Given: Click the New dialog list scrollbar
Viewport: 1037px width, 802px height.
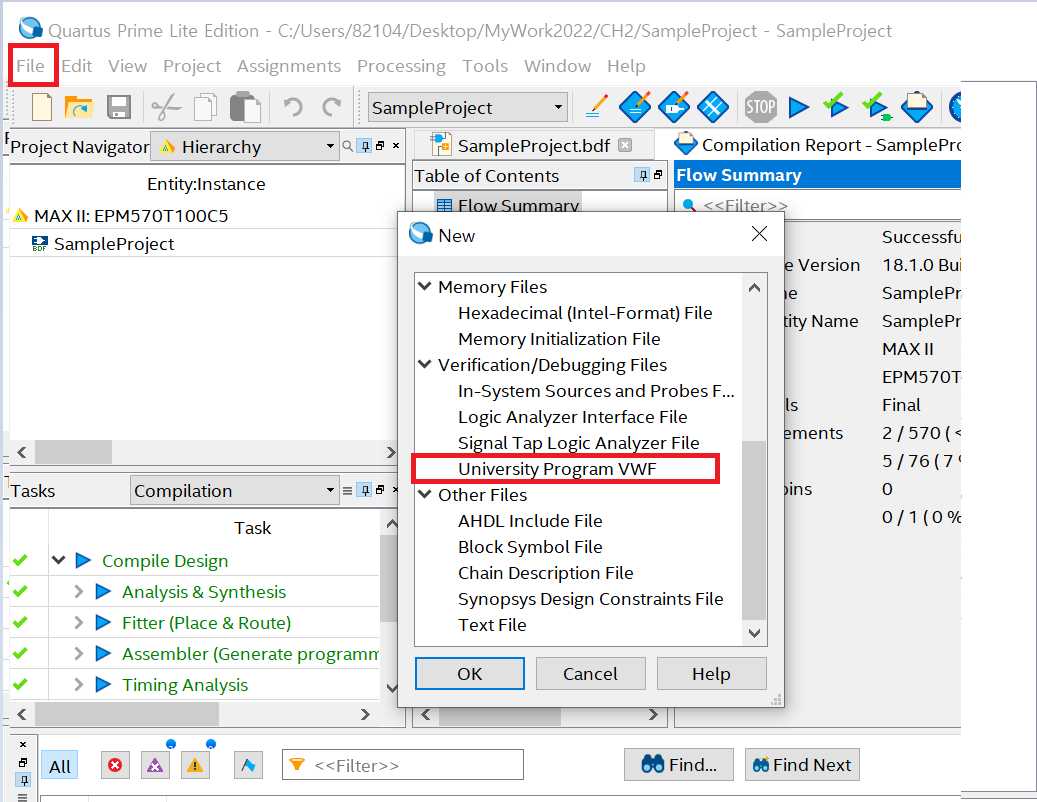Looking at the screenshot, I should (x=754, y=529).
